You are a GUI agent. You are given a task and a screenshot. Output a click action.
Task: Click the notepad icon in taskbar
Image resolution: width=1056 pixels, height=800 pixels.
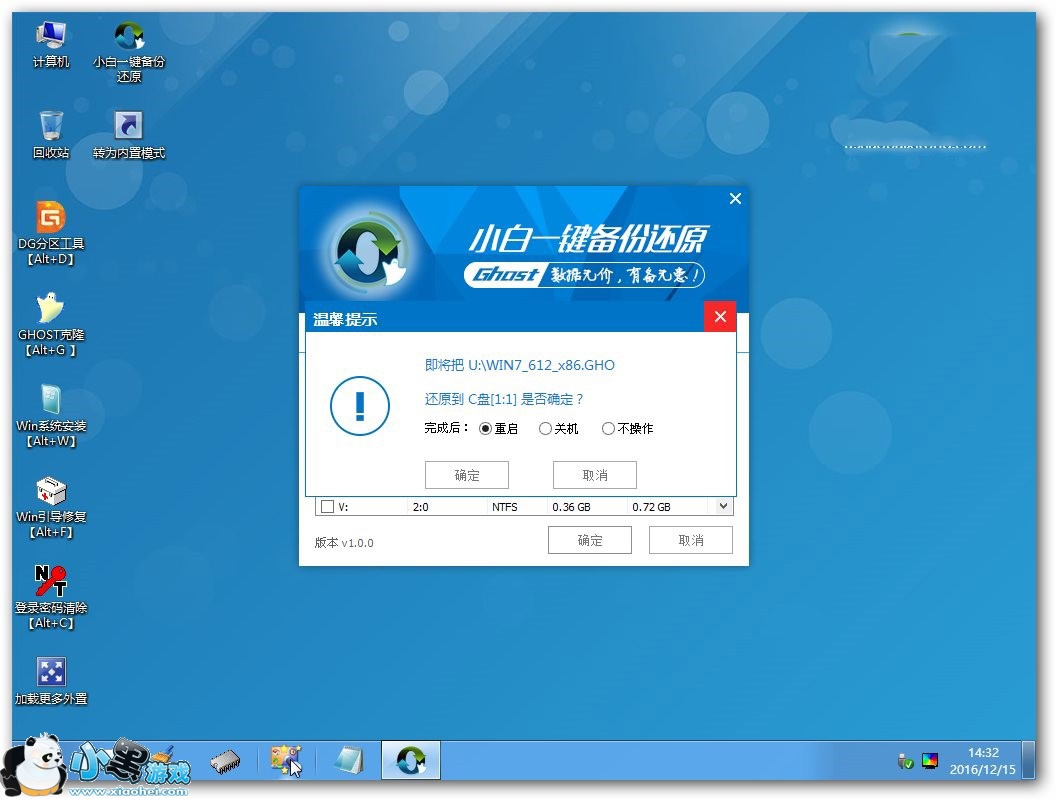pyautogui.click(x=349, y=761)
